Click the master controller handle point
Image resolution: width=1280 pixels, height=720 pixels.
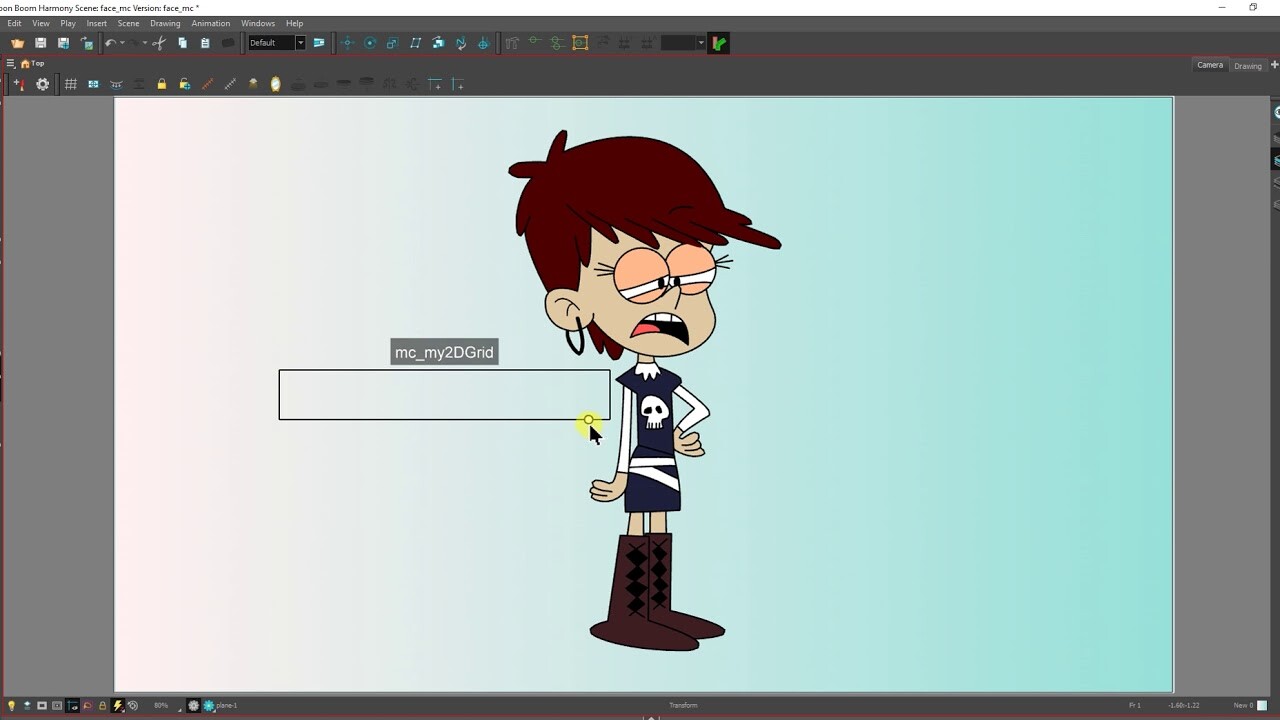tap(588, 421)
